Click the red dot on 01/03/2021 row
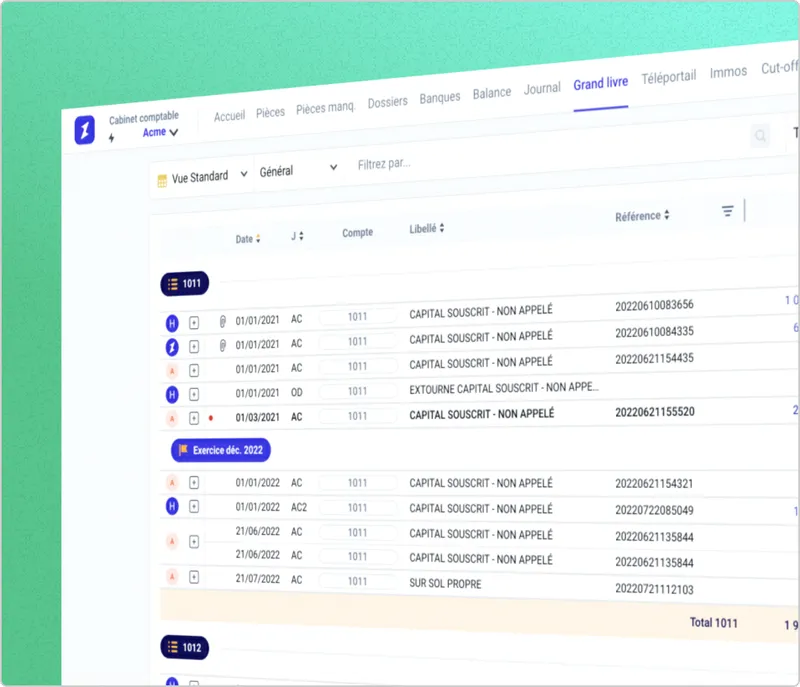This screenshot has width=800, height=687. 211,418
